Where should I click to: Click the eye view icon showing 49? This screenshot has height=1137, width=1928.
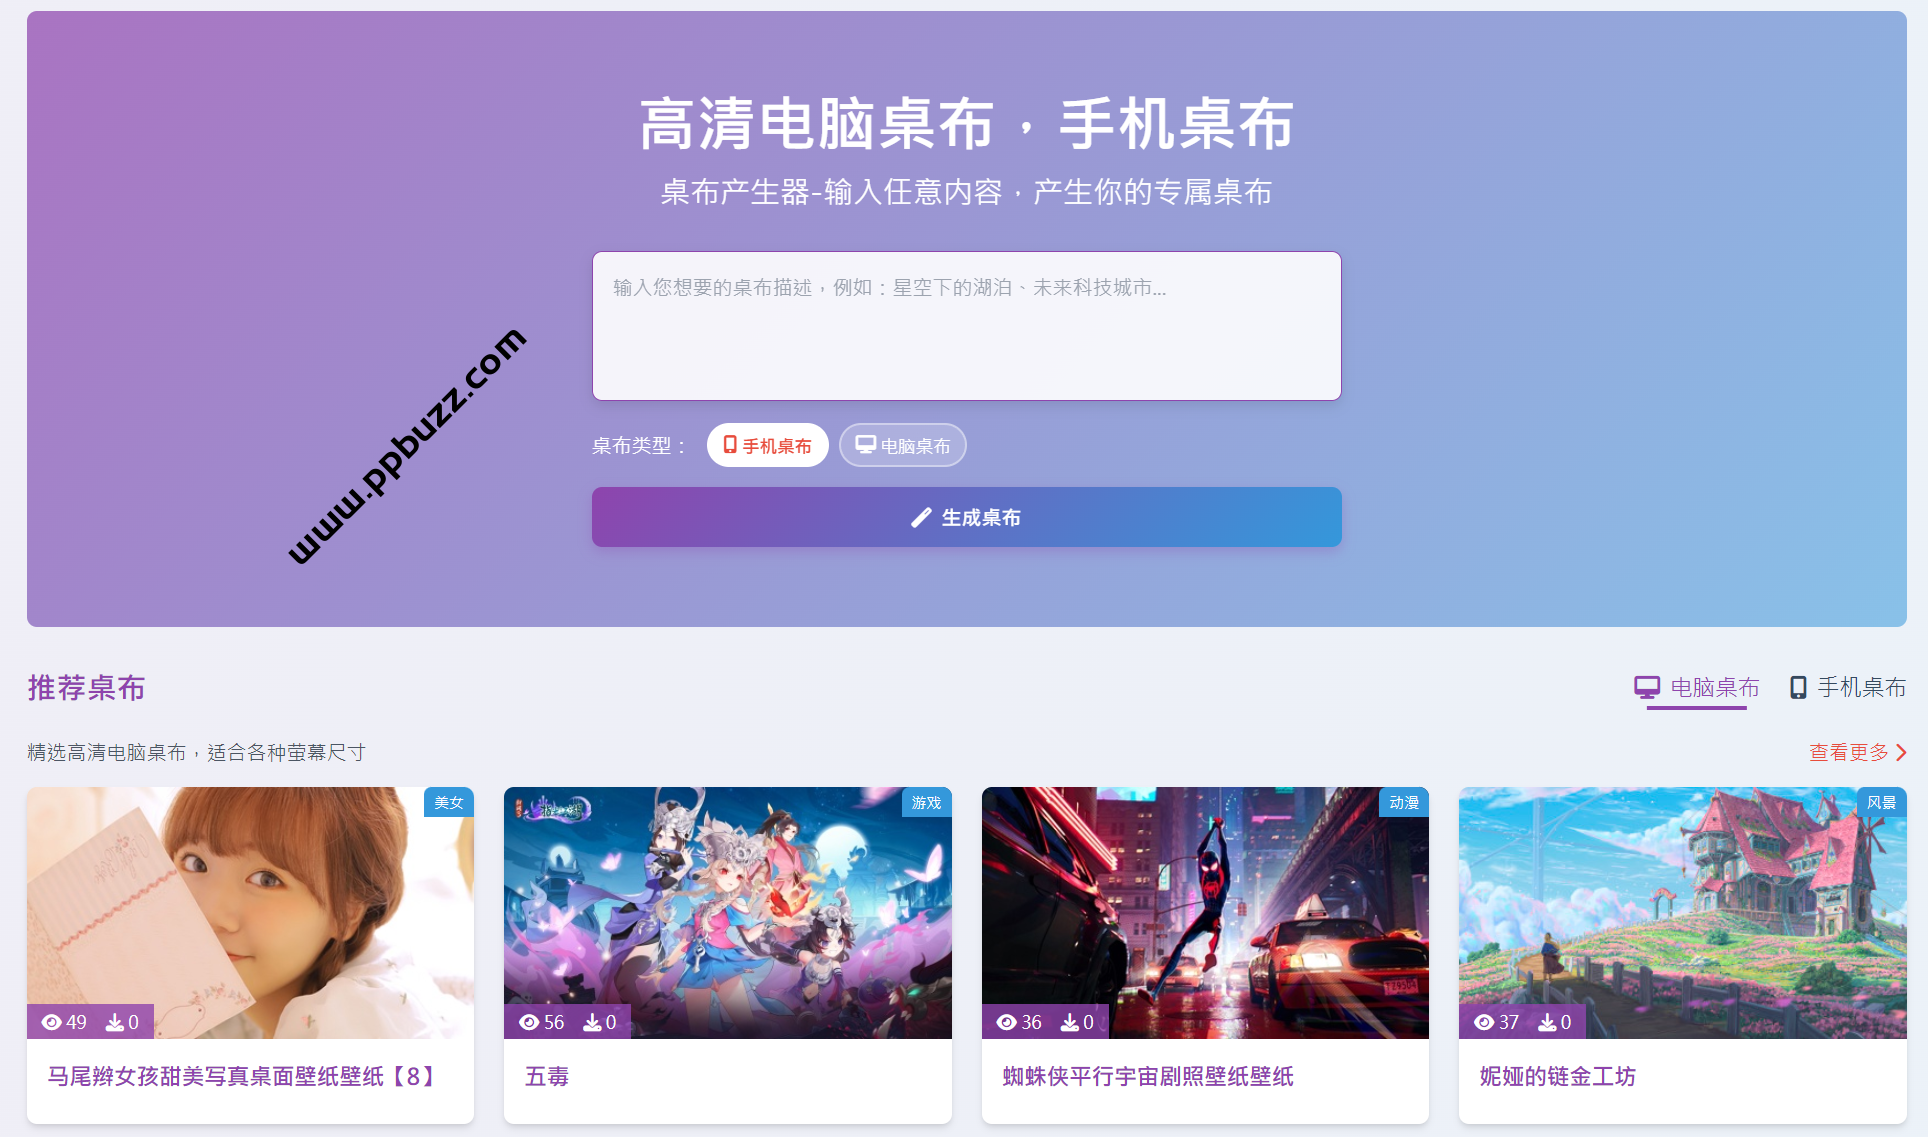click(52, 1022)
